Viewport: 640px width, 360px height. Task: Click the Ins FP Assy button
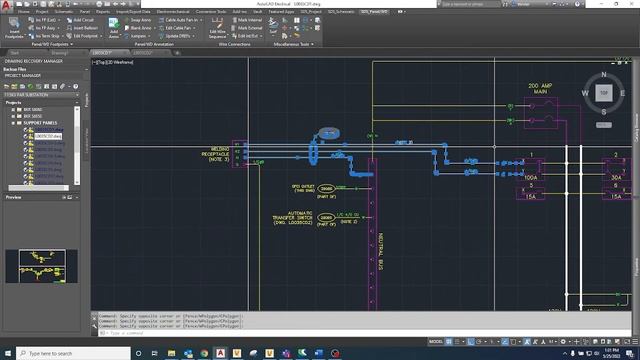45,28
